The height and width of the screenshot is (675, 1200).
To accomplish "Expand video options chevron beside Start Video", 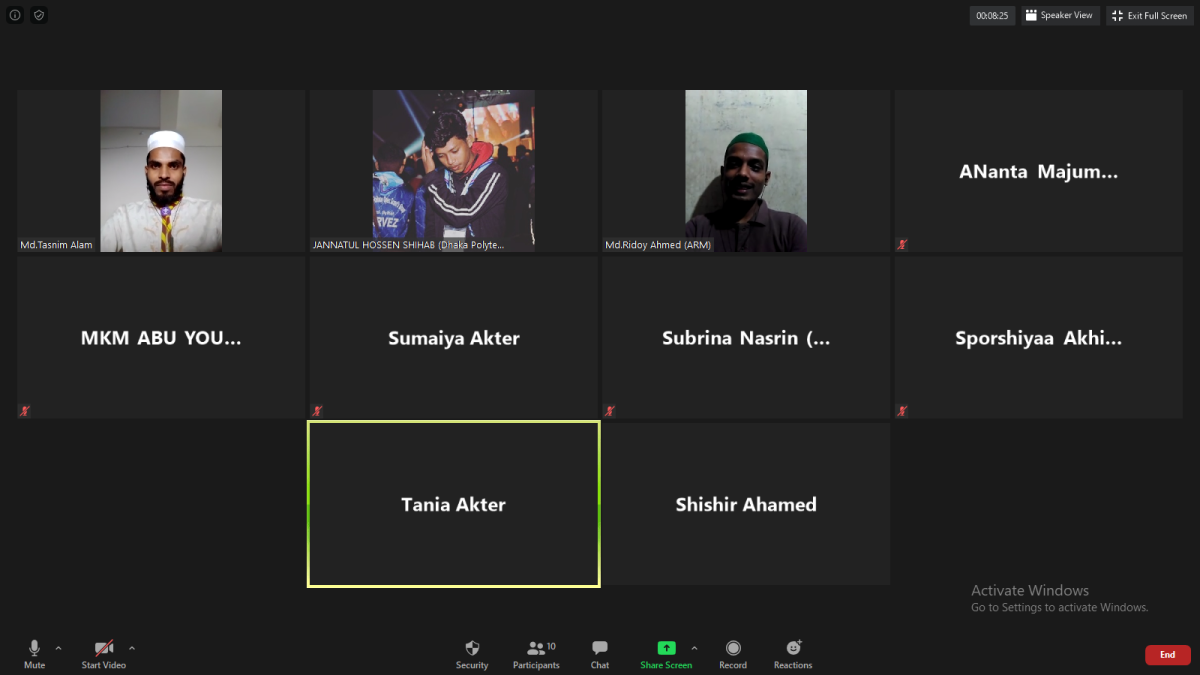I will click(x=131, y=647).
